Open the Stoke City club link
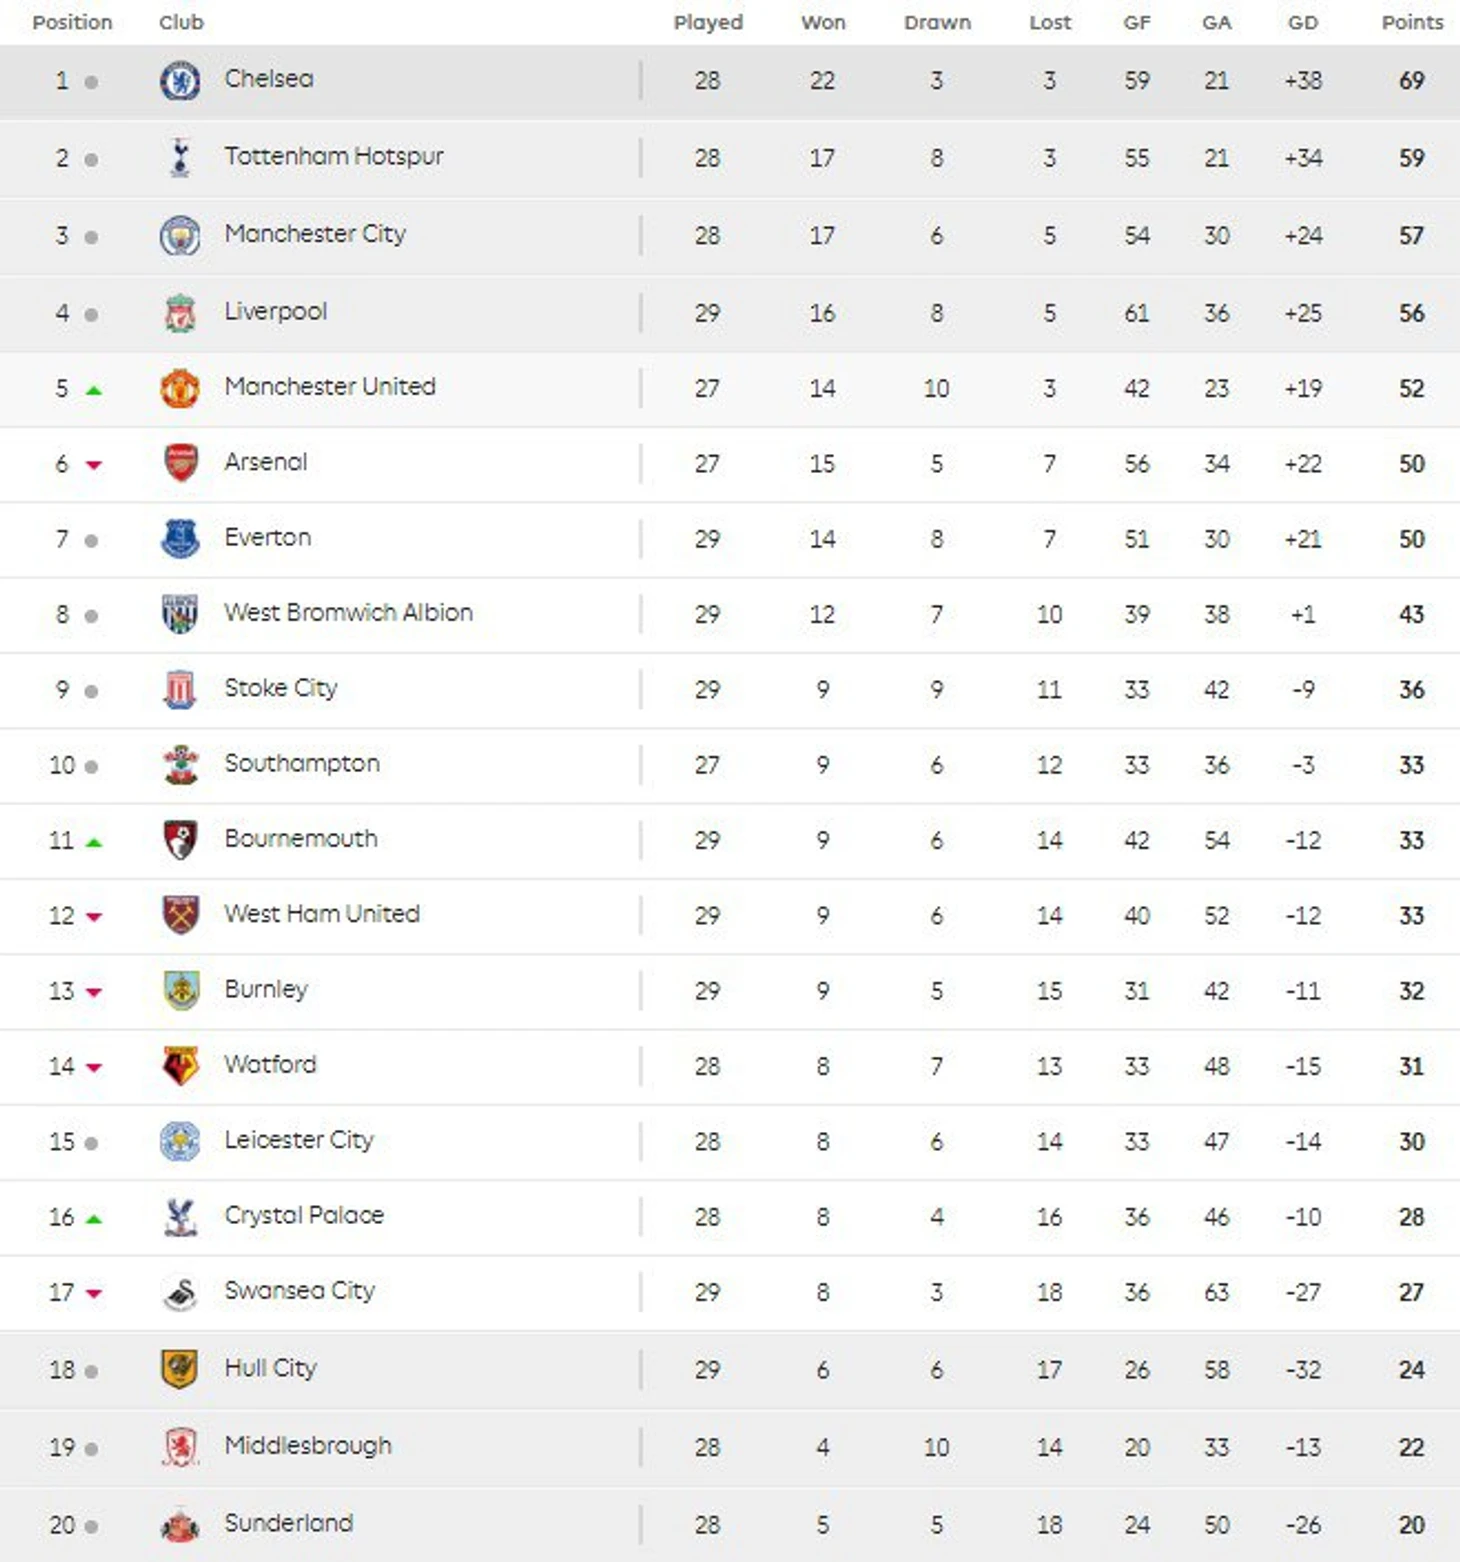 tap(281, 688)
